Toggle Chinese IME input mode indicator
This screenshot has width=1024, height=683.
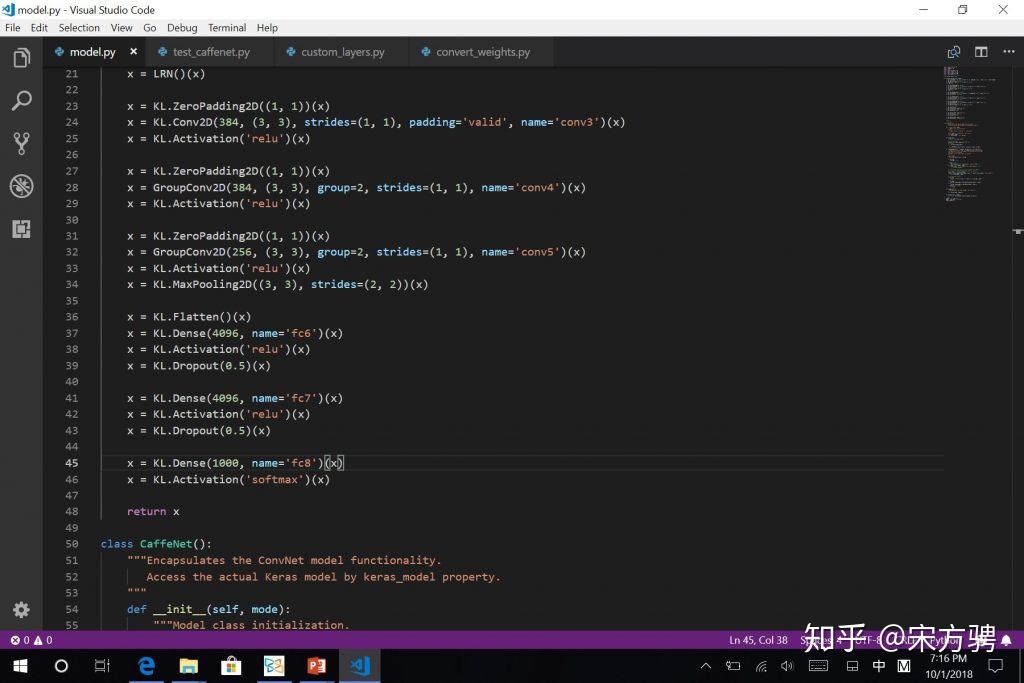pos(879,666)
